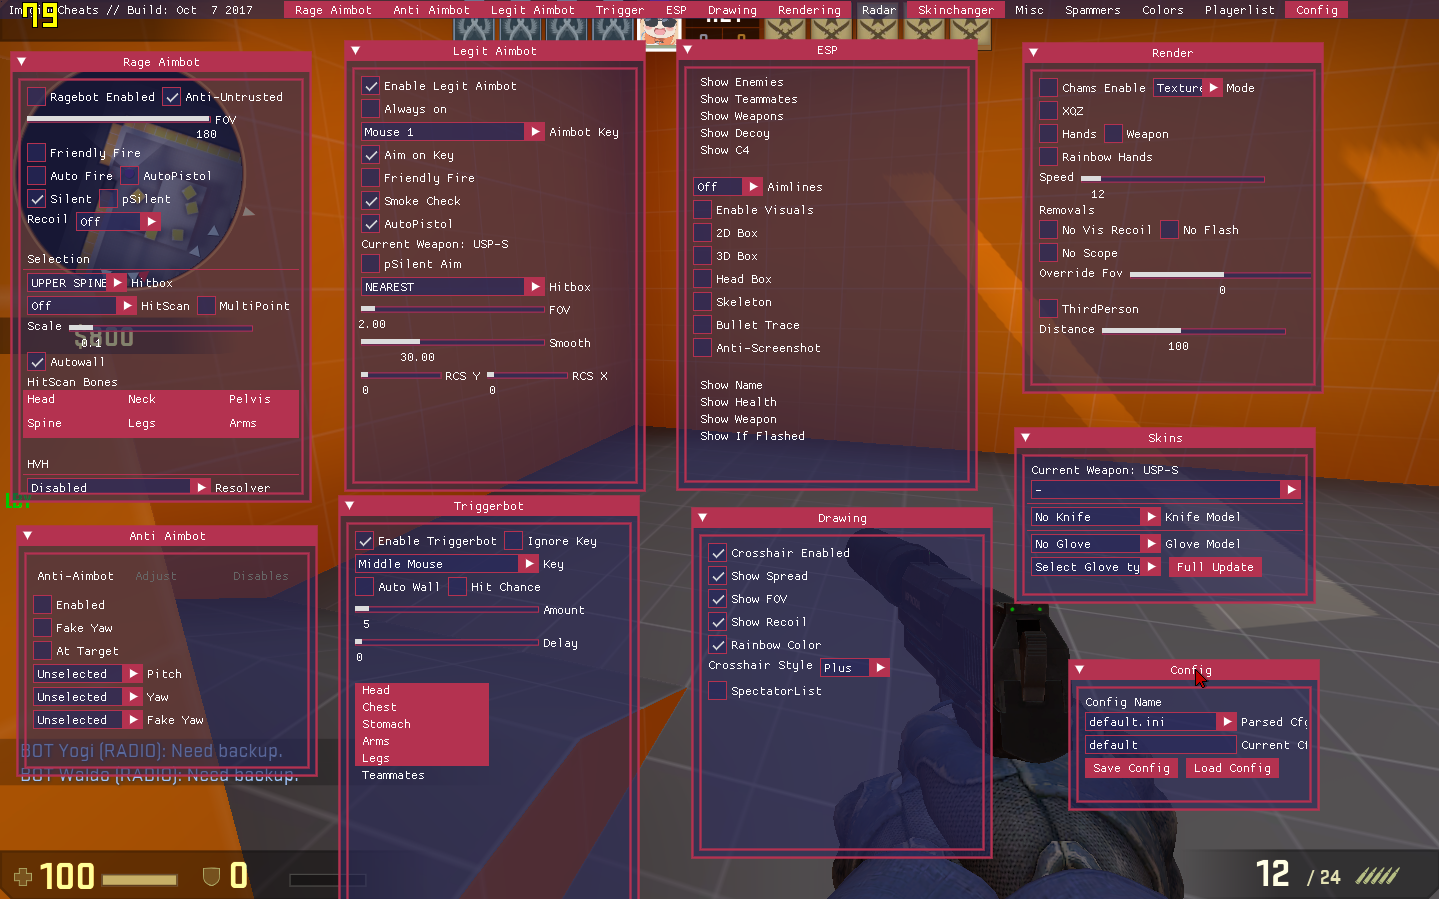The image size is (1439, 899).
Task: Adjust the Smooth slider in Legit Aimbot
Action: click(x=452, y=342)
